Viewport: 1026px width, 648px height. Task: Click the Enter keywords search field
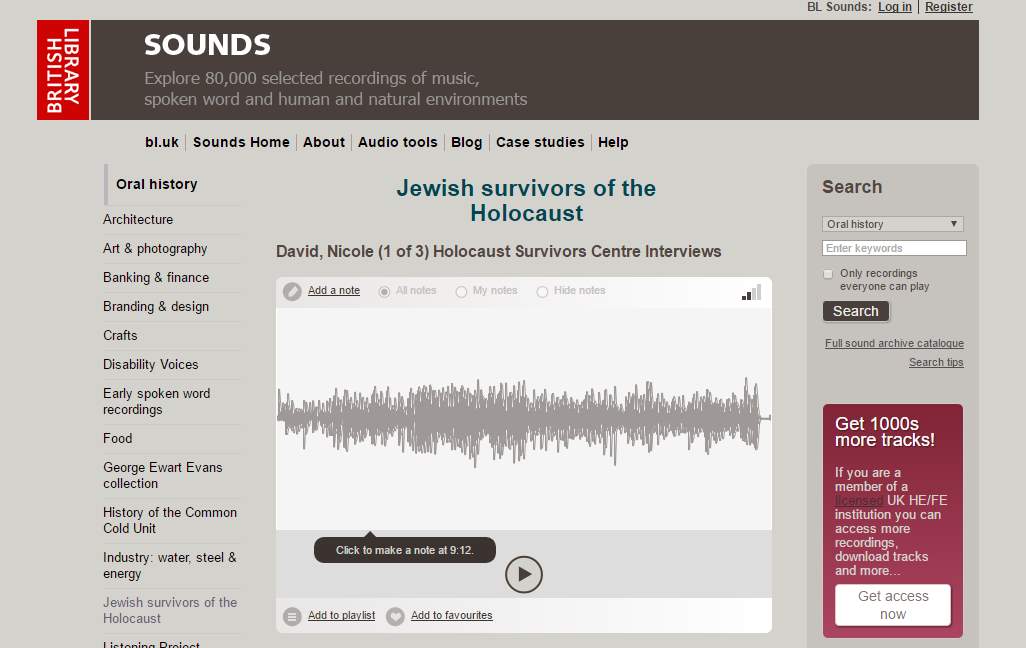(x=894, y=248)
